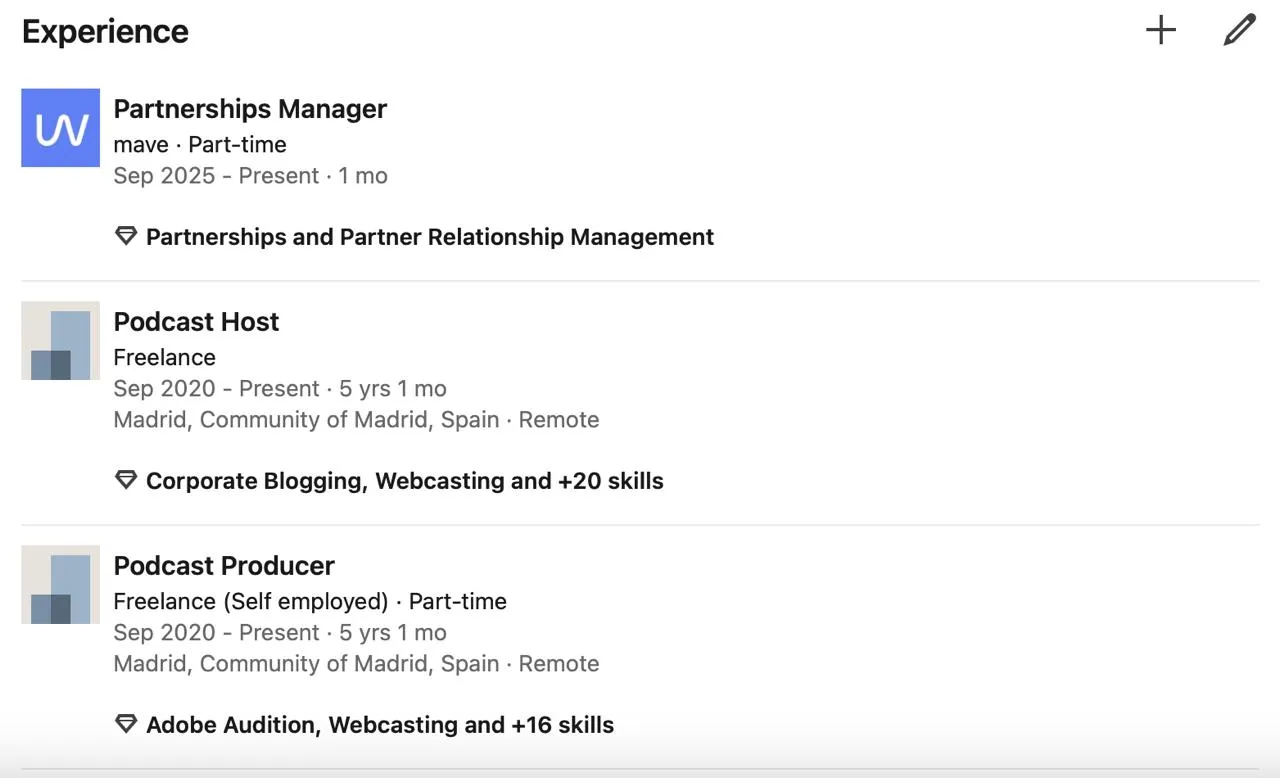
Task: Click the mave · Part-time company text
Action: (x=200, y=145)
